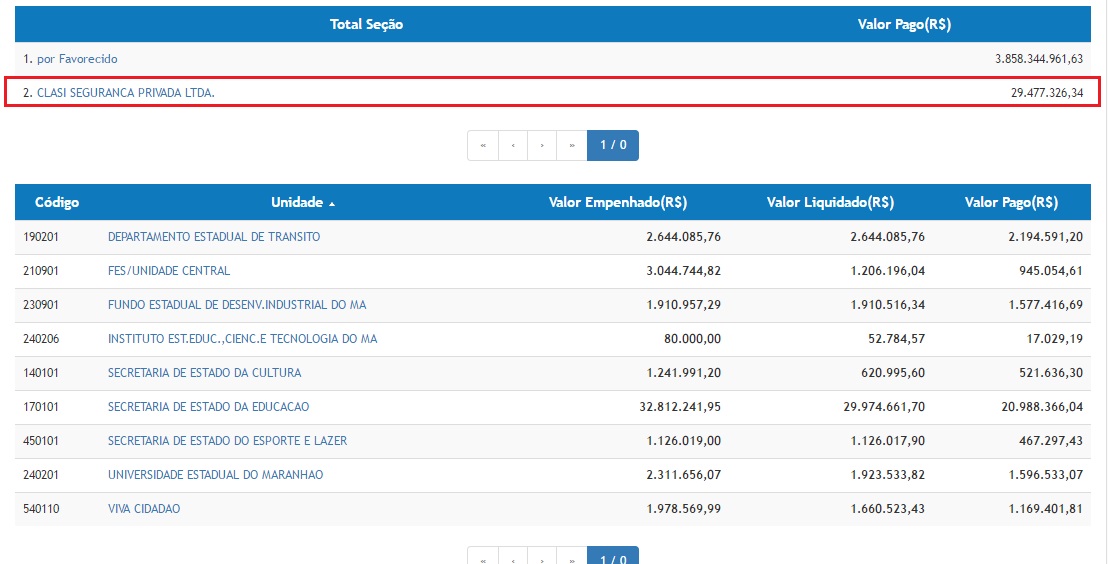
Task: Jump to last page in upper pagination
Action: (x=572, y=145)
